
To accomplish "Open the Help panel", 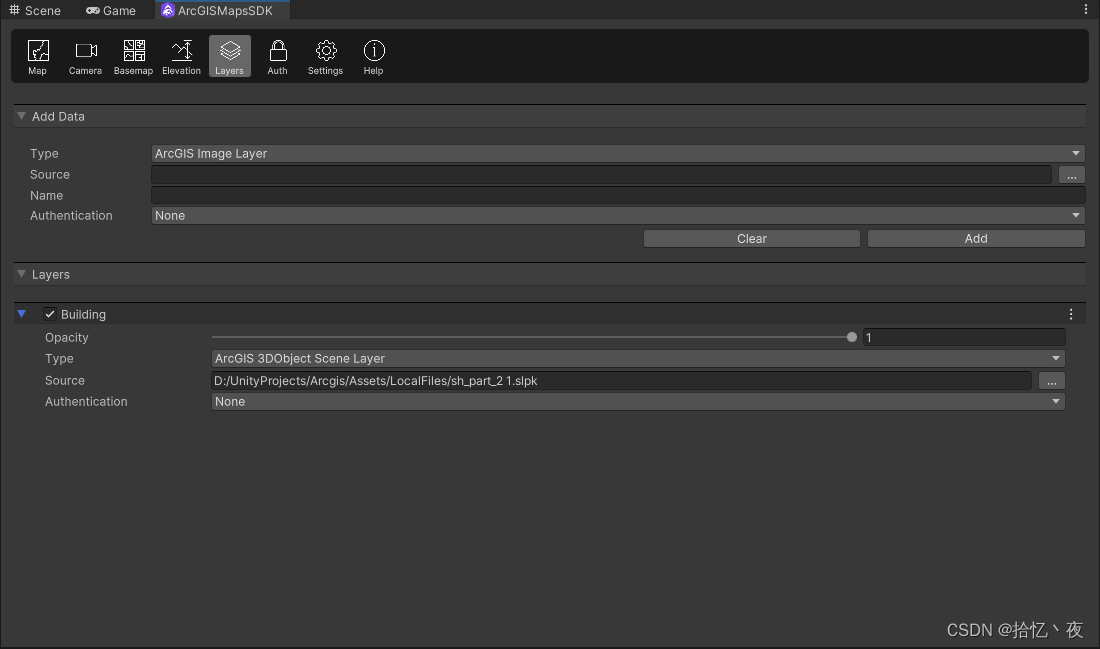I will pos(373,56).
